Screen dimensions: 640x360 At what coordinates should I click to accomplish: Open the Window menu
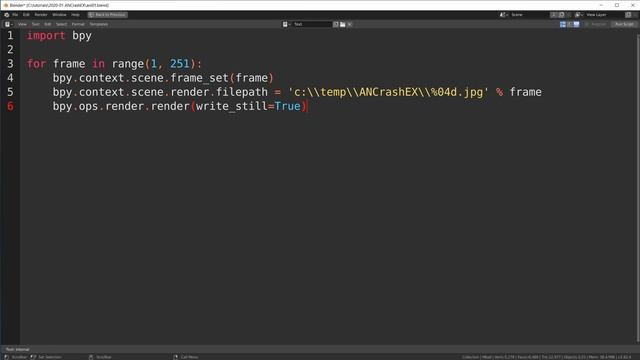point(59,15)
